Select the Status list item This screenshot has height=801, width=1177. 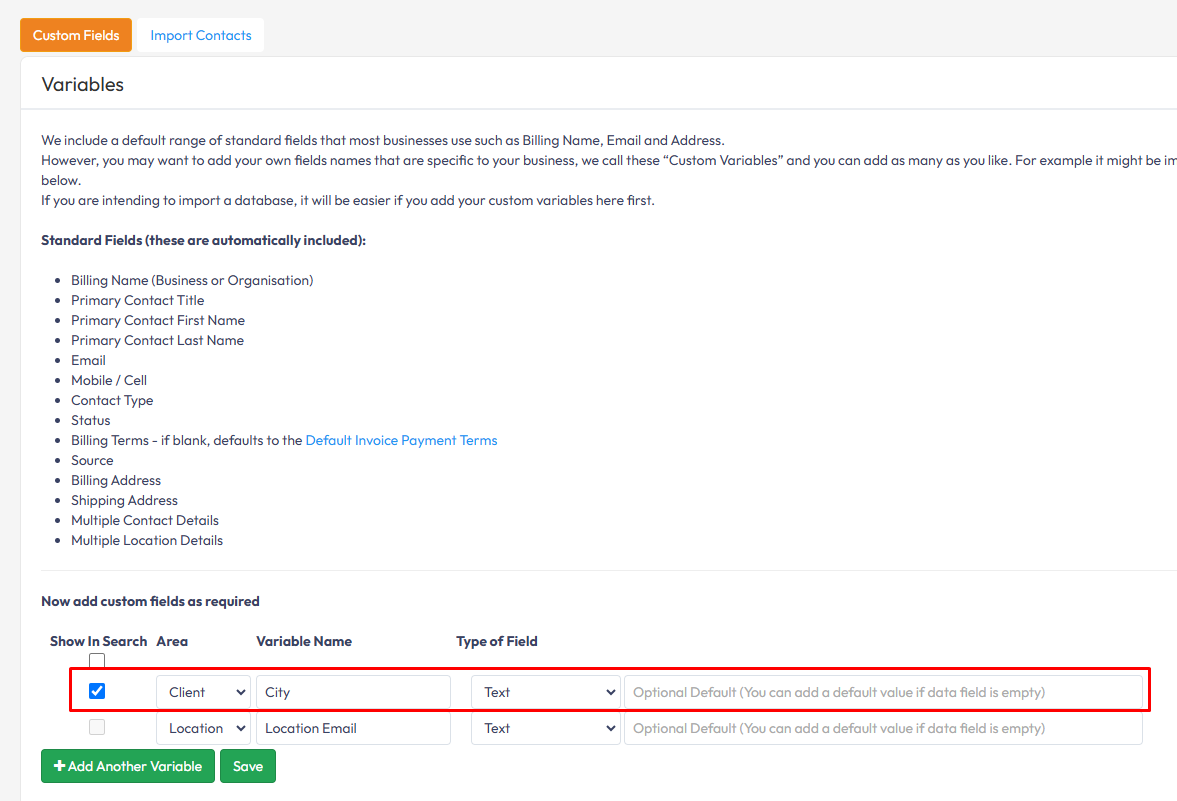click(91, 420)
